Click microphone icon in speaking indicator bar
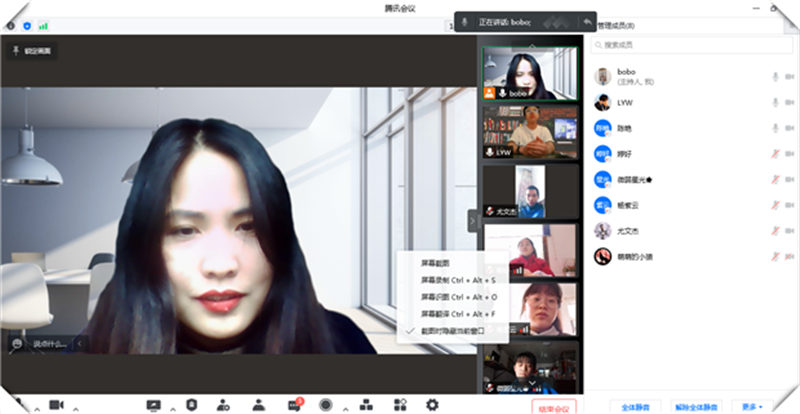This screenshot has height=414, width=800. click(x=464, y=22)
